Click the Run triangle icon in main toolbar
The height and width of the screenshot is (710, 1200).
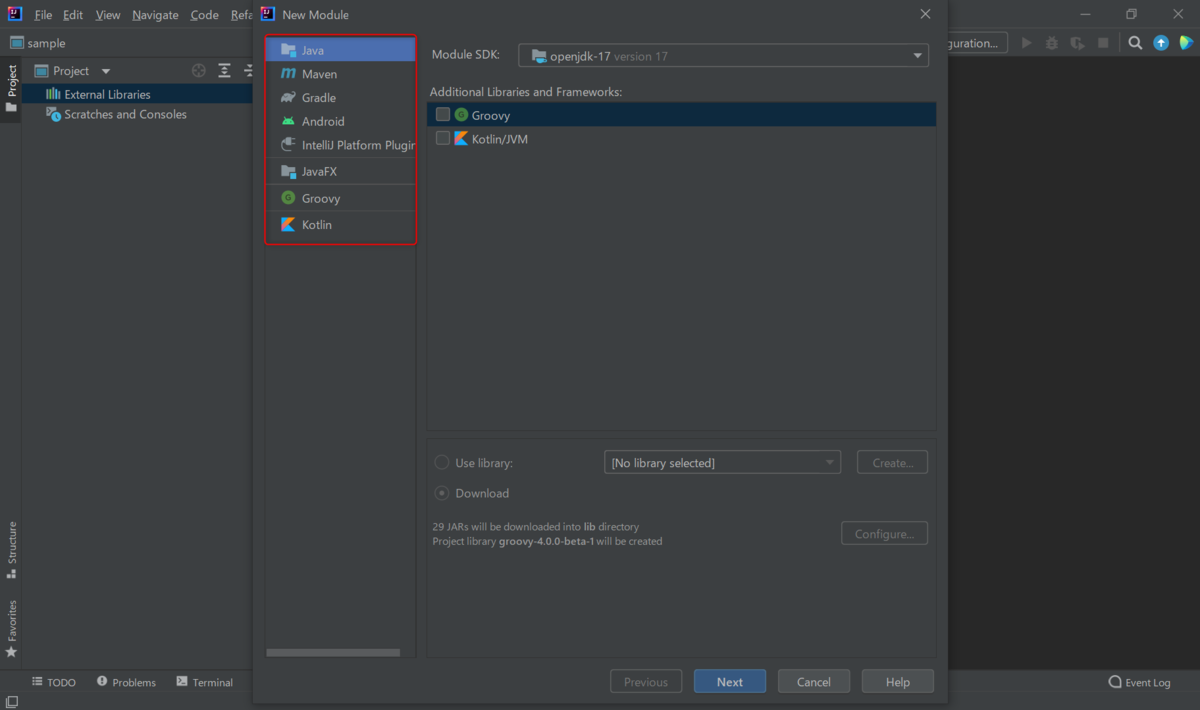(1026, 43)
